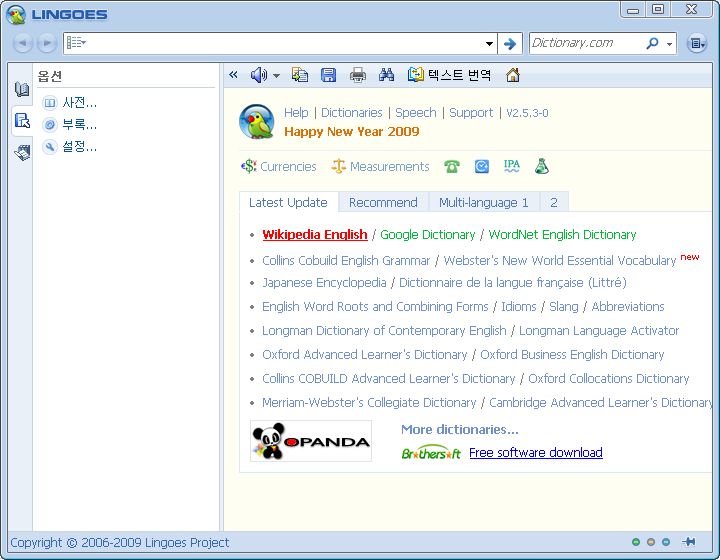Click the pin icon in status bar

pos(689,542)
